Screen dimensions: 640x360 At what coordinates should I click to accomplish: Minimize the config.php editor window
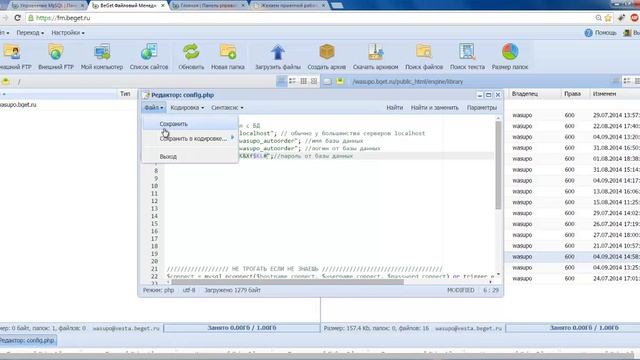pyautogui.click(x=480, y=95)
